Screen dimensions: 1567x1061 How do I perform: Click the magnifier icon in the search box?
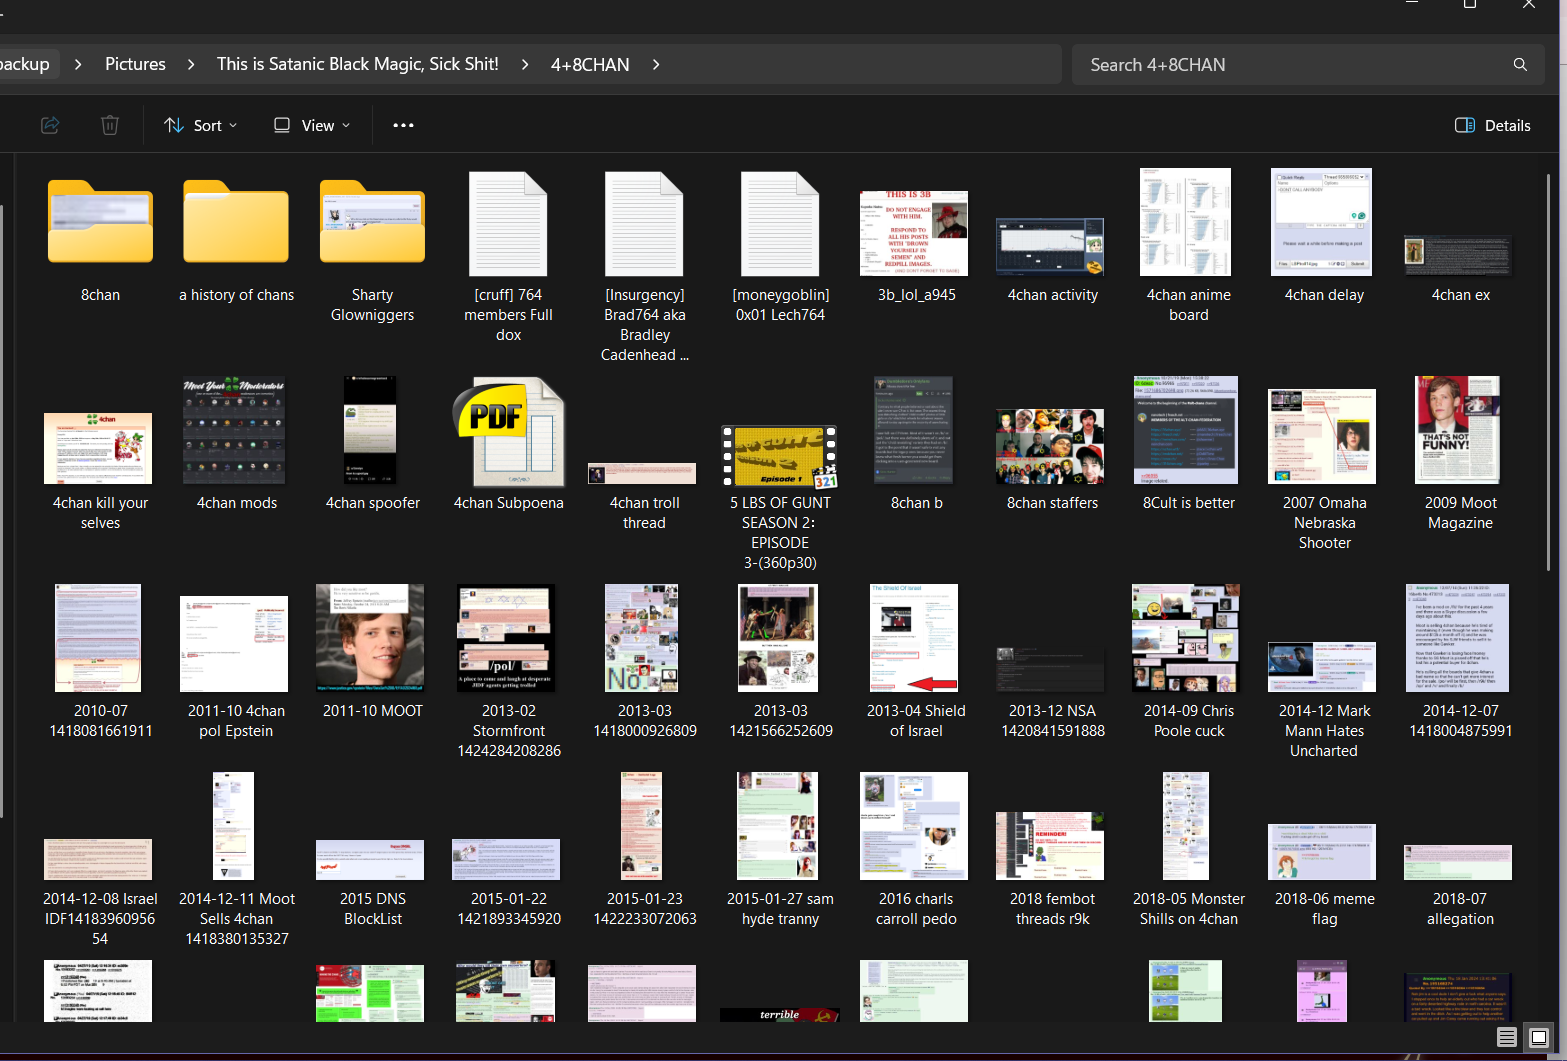click(1520, 65)
